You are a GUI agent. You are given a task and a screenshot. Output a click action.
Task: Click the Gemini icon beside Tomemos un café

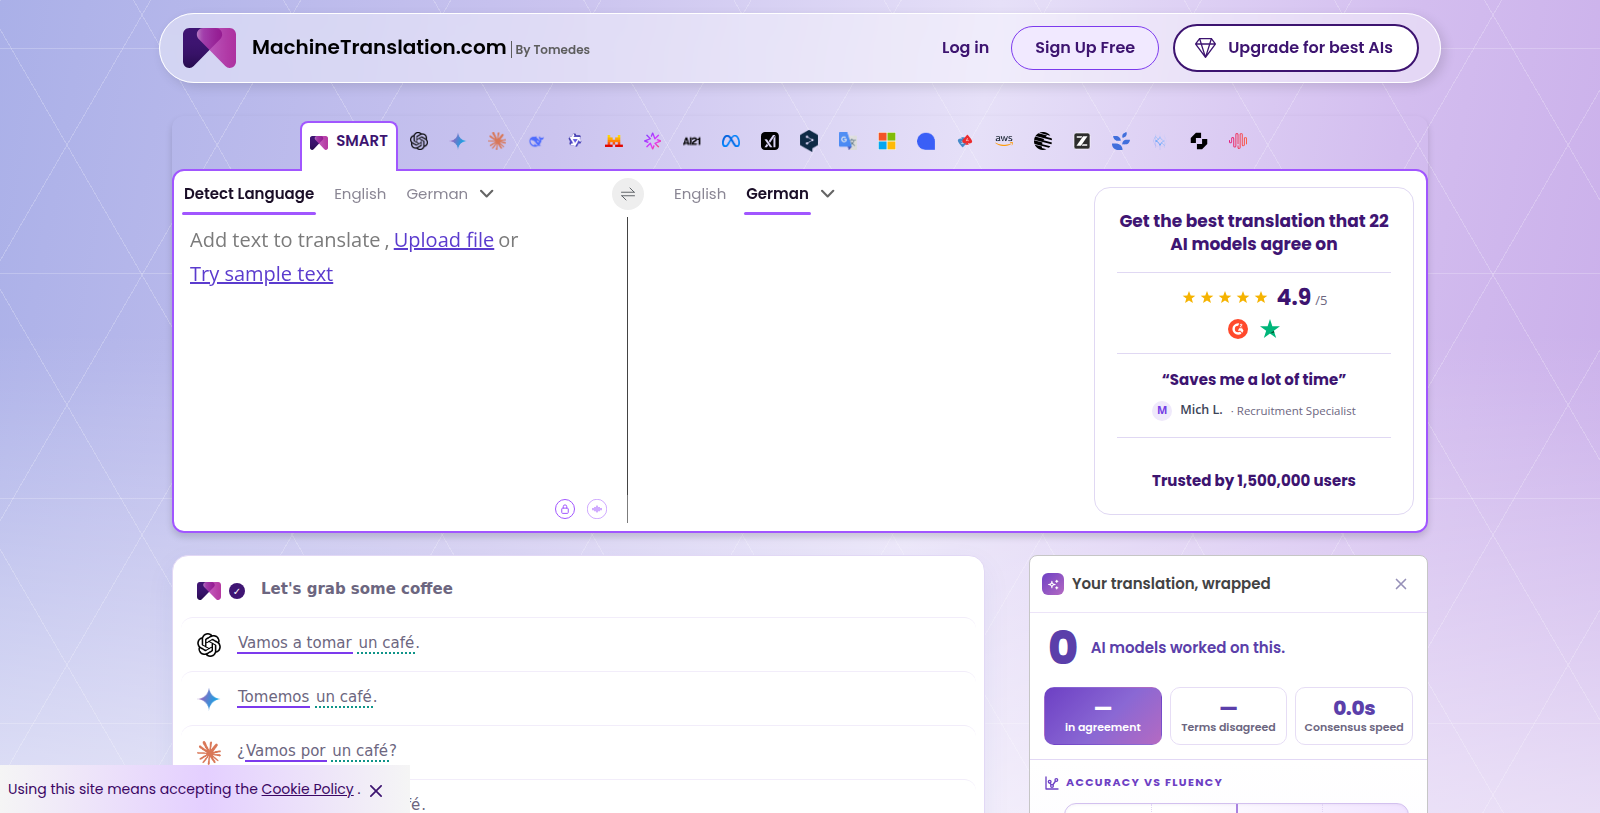[209, 699]
